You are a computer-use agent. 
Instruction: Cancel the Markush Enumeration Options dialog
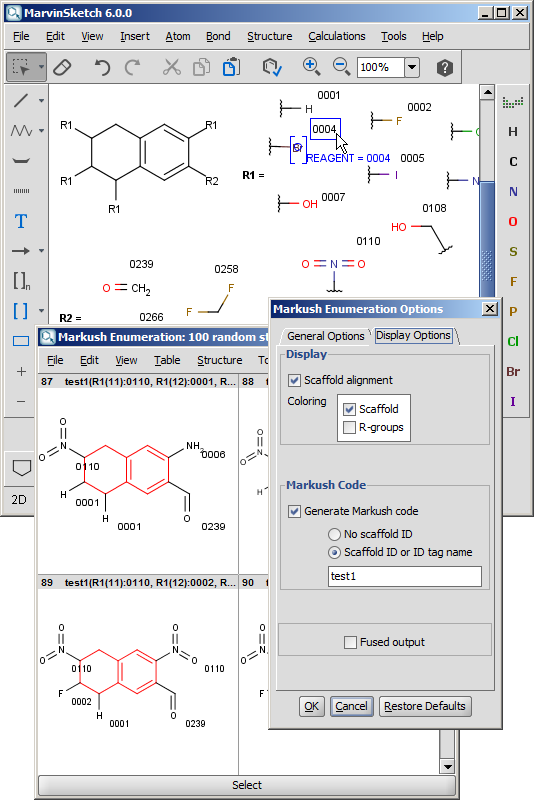pyautogui.click(x=351, y=706)
